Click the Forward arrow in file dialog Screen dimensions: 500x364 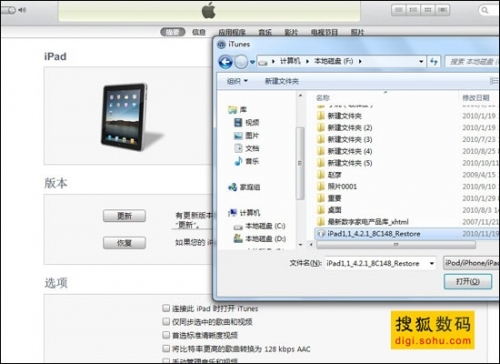point(241,62)
